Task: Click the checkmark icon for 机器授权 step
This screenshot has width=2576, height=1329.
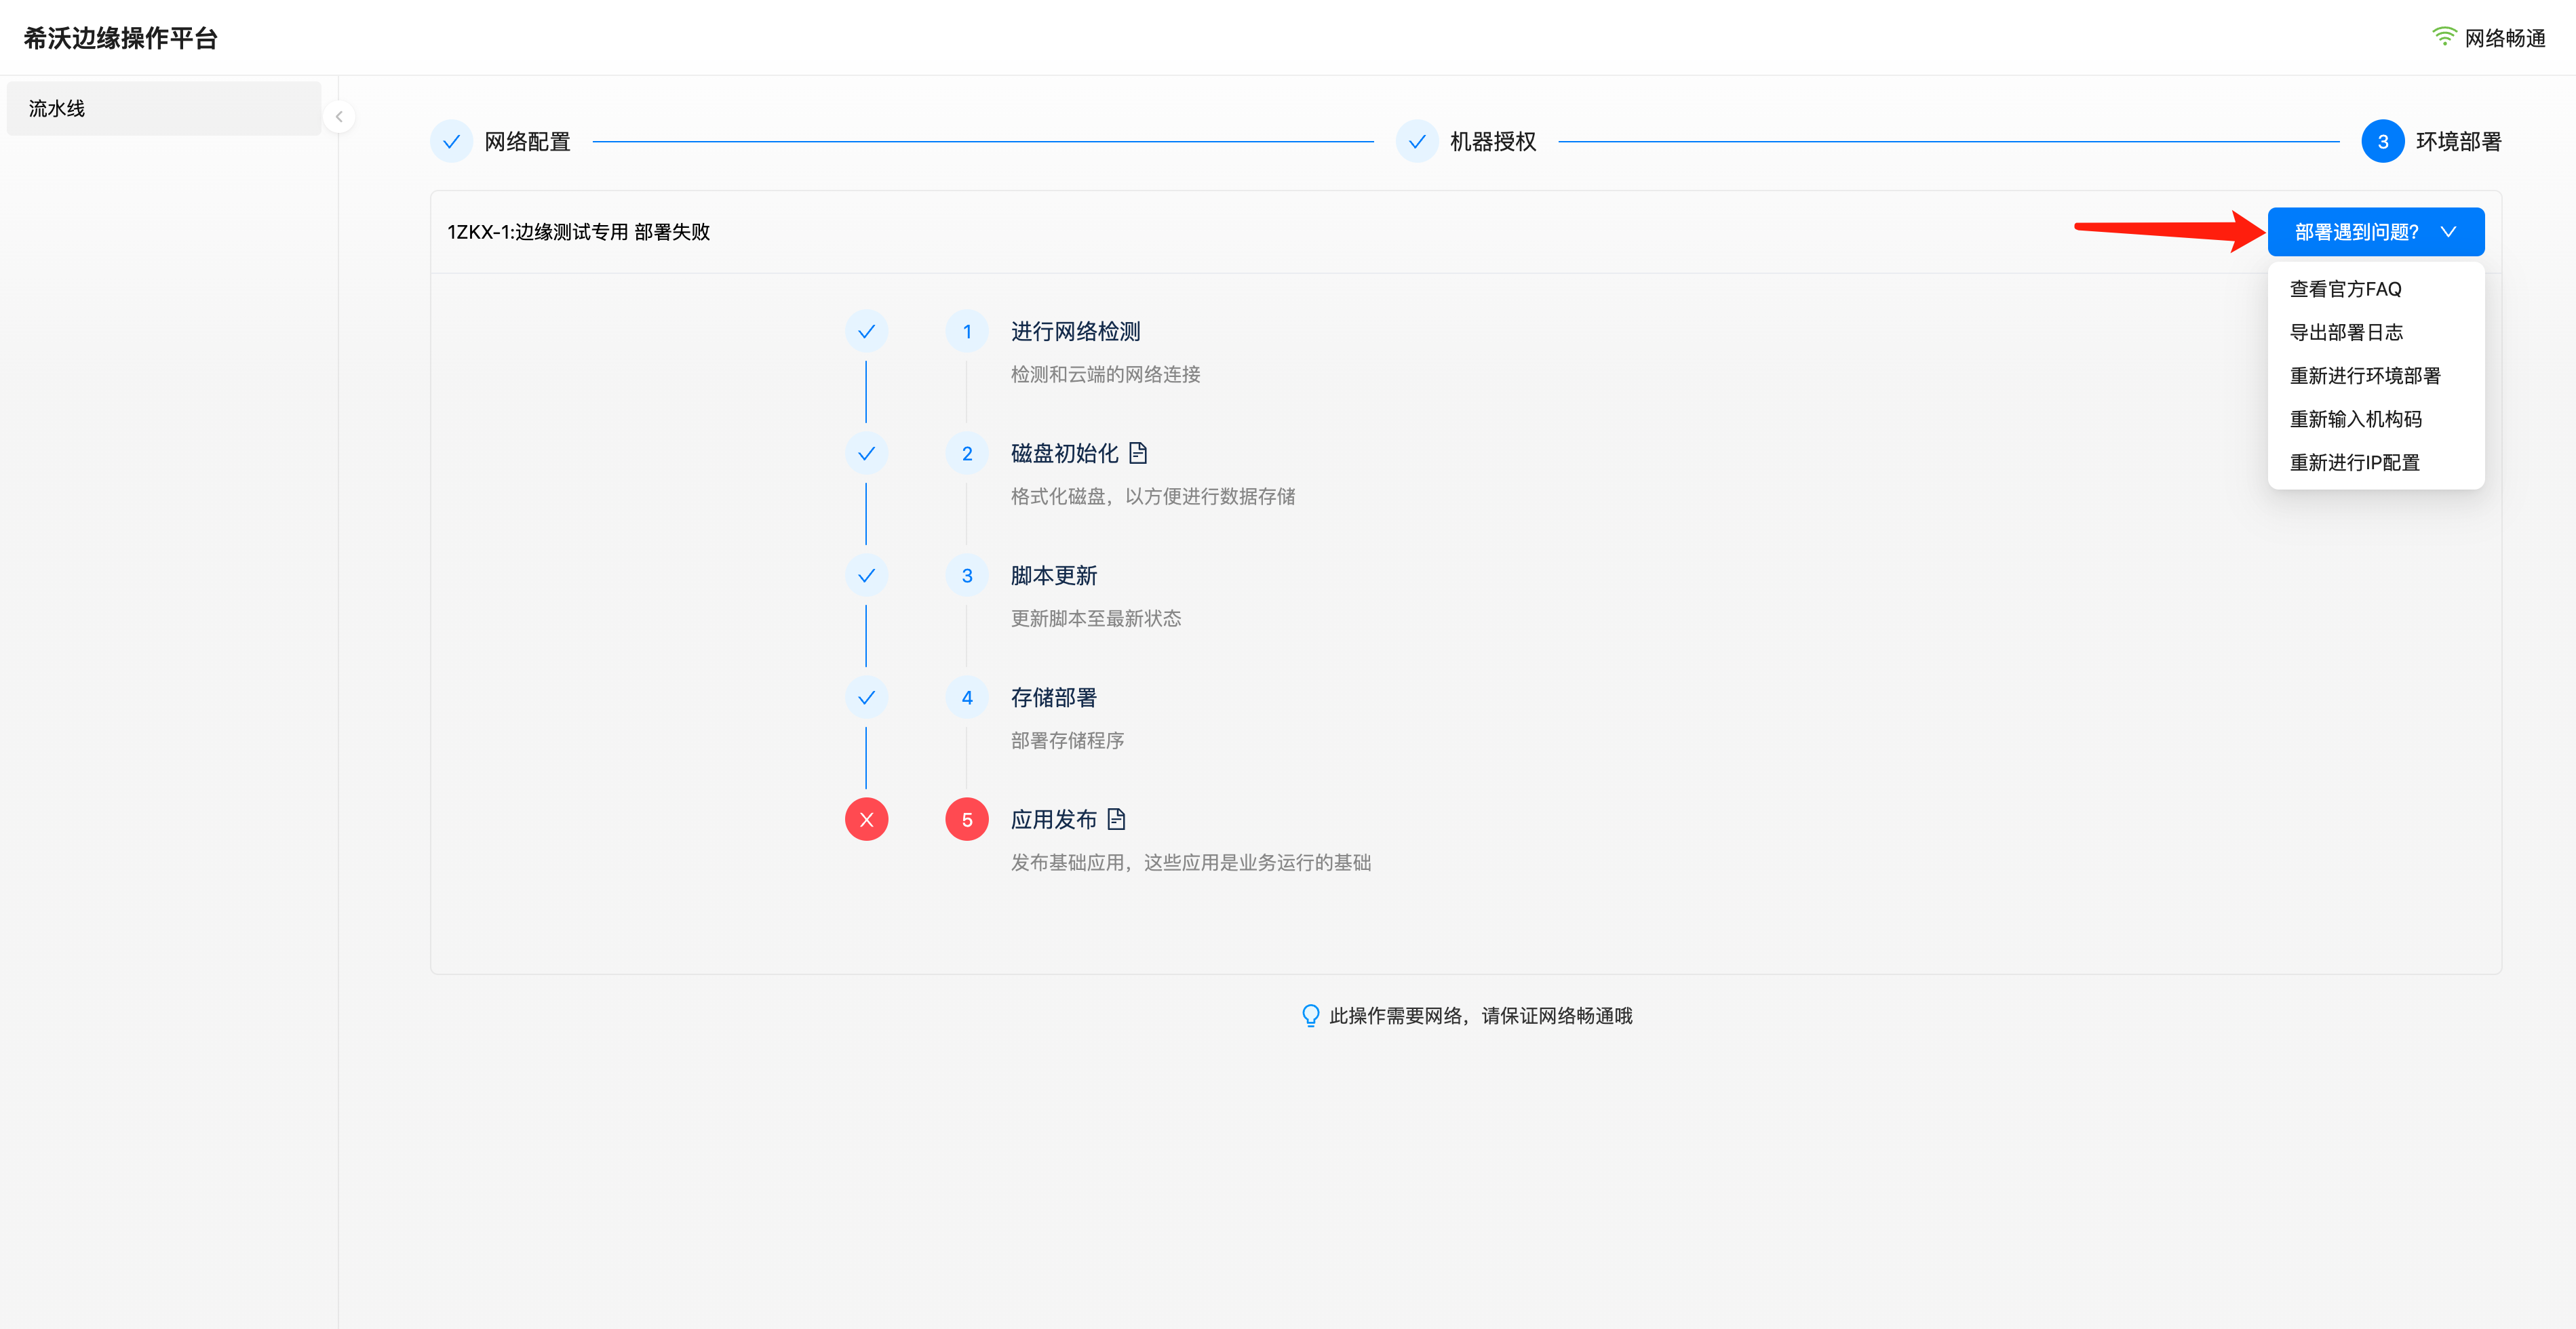Action: [x=1417, y=141]
